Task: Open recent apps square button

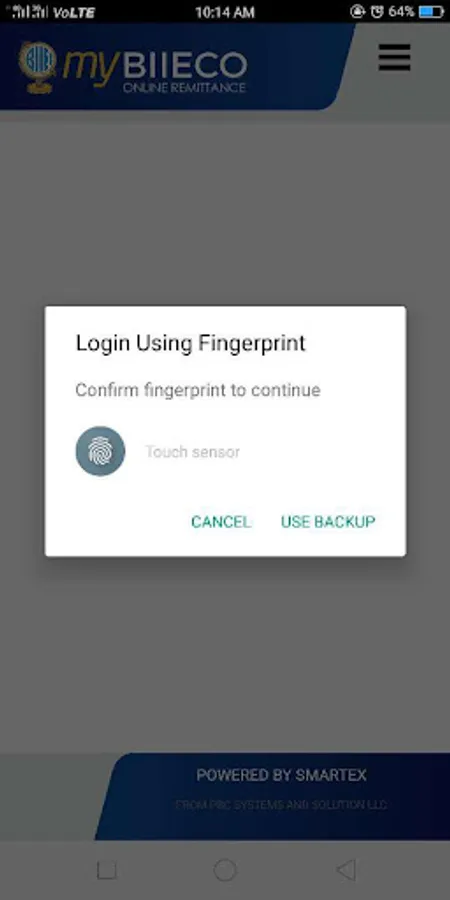Action: tap(107, 870)
